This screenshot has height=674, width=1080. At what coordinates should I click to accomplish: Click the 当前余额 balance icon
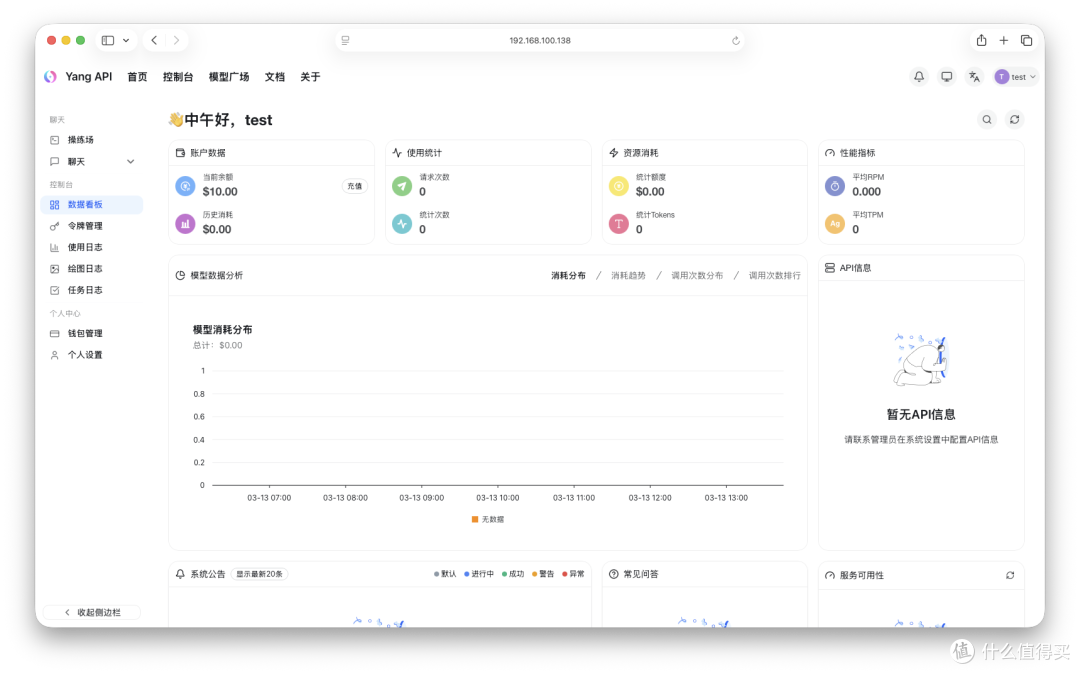(x=185, y=186)
